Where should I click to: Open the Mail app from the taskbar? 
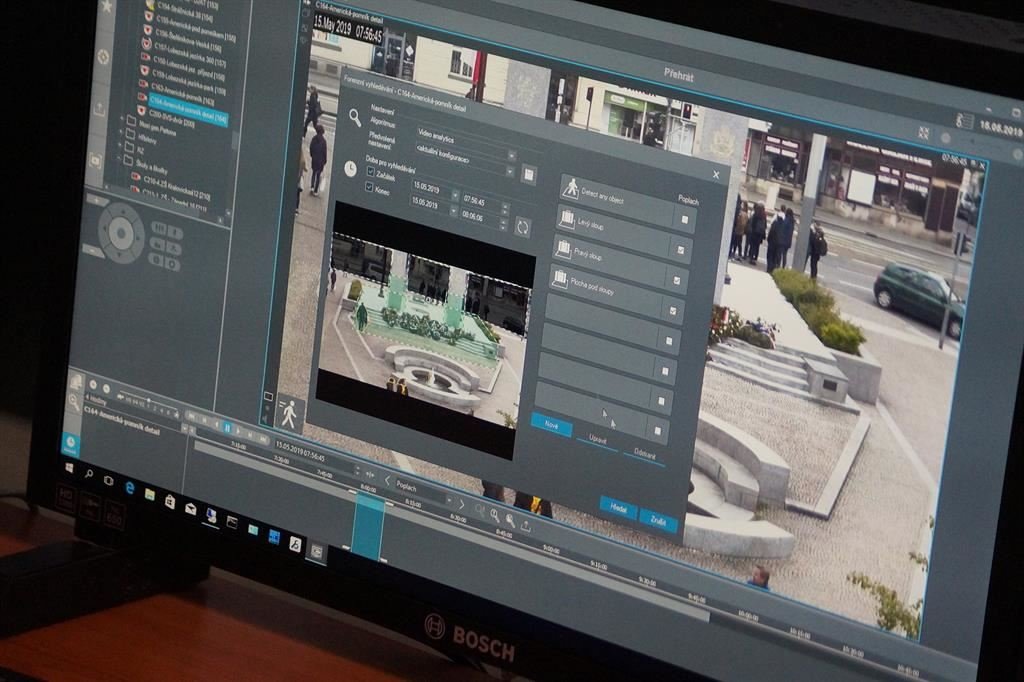coord(190,509)
